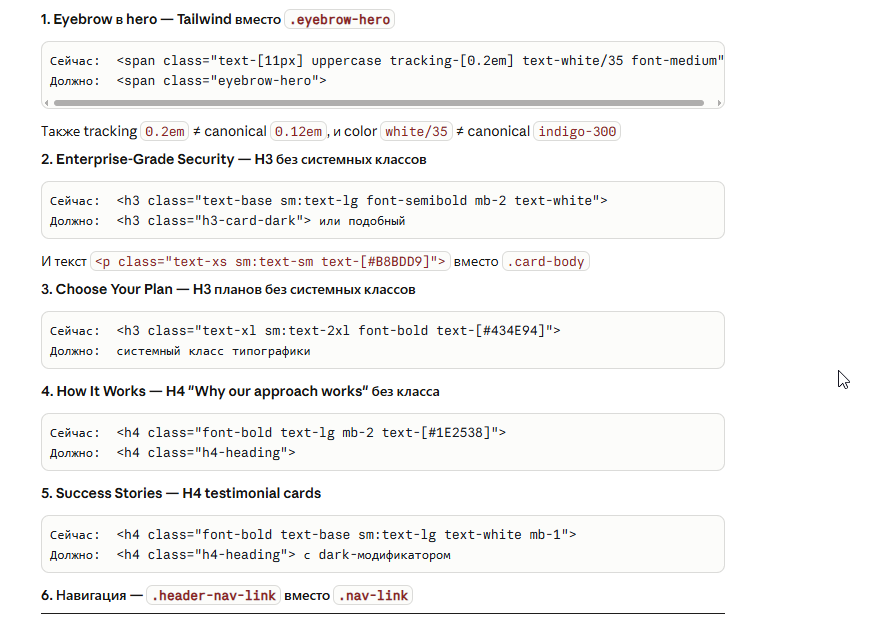
Task: Click the horizontal scrollbar thumb under eyebrow code
Action: (x=379, y=102)
